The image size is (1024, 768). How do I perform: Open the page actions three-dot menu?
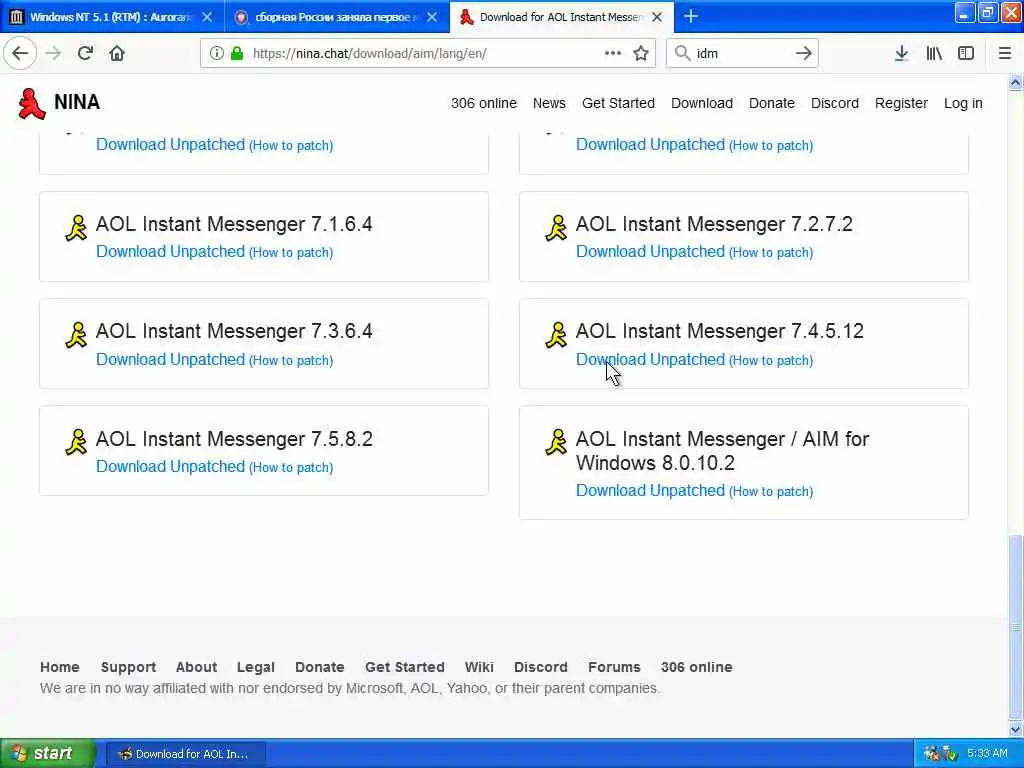pos(613,54)
